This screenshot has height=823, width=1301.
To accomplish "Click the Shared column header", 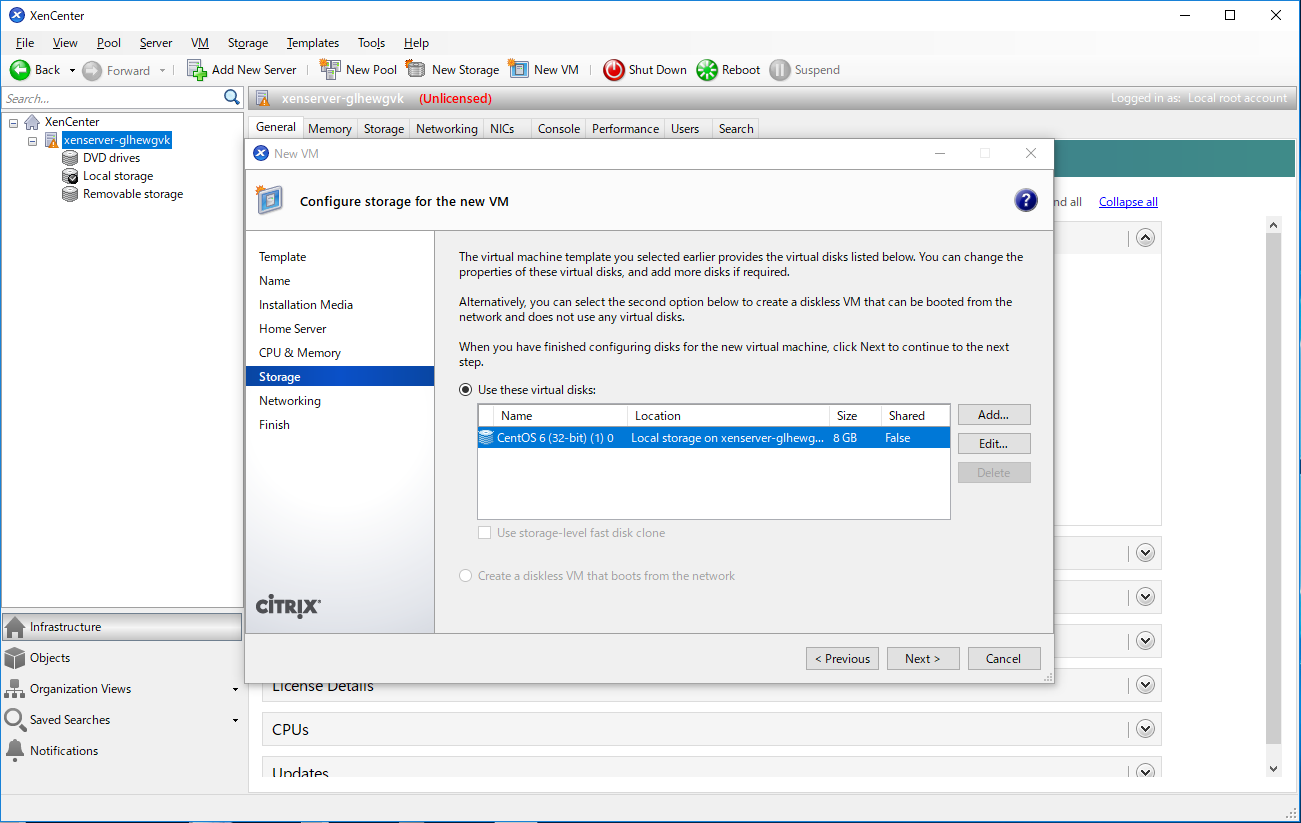I will pyautogui.click(x=915, y=415).
